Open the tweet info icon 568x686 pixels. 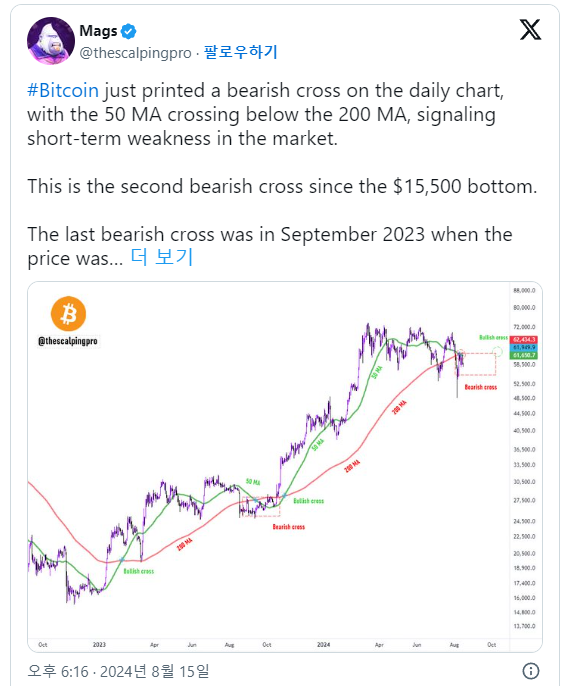point(530,671)
